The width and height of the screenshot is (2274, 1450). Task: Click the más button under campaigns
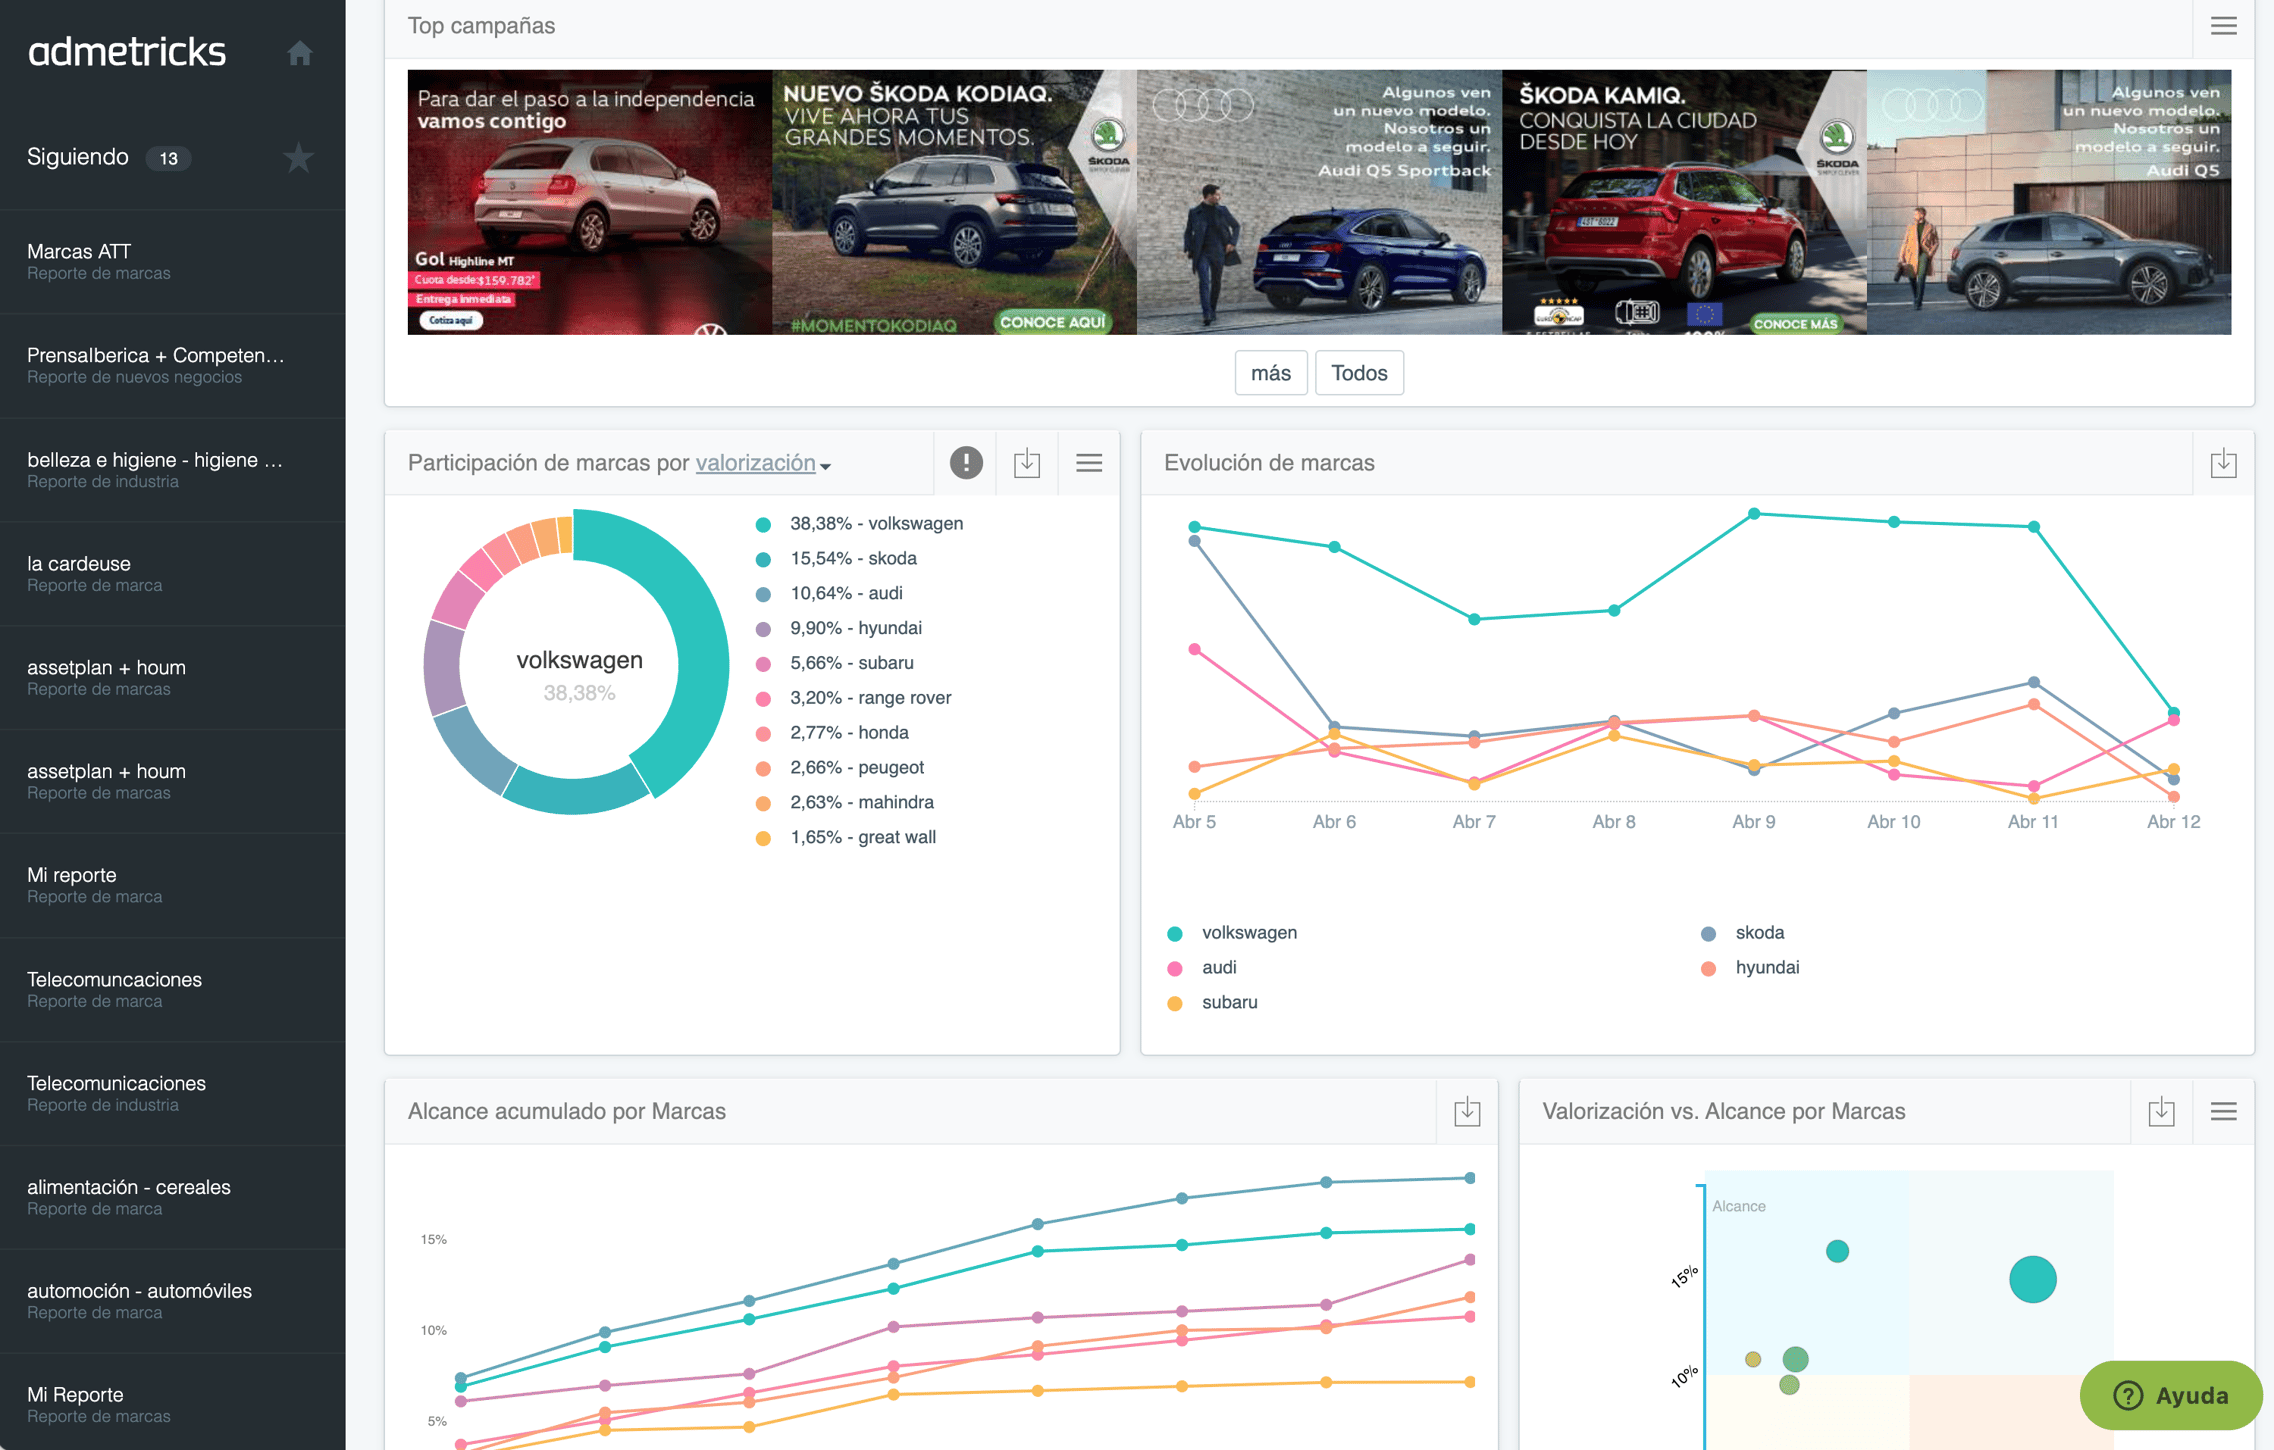coord(1270,373)
